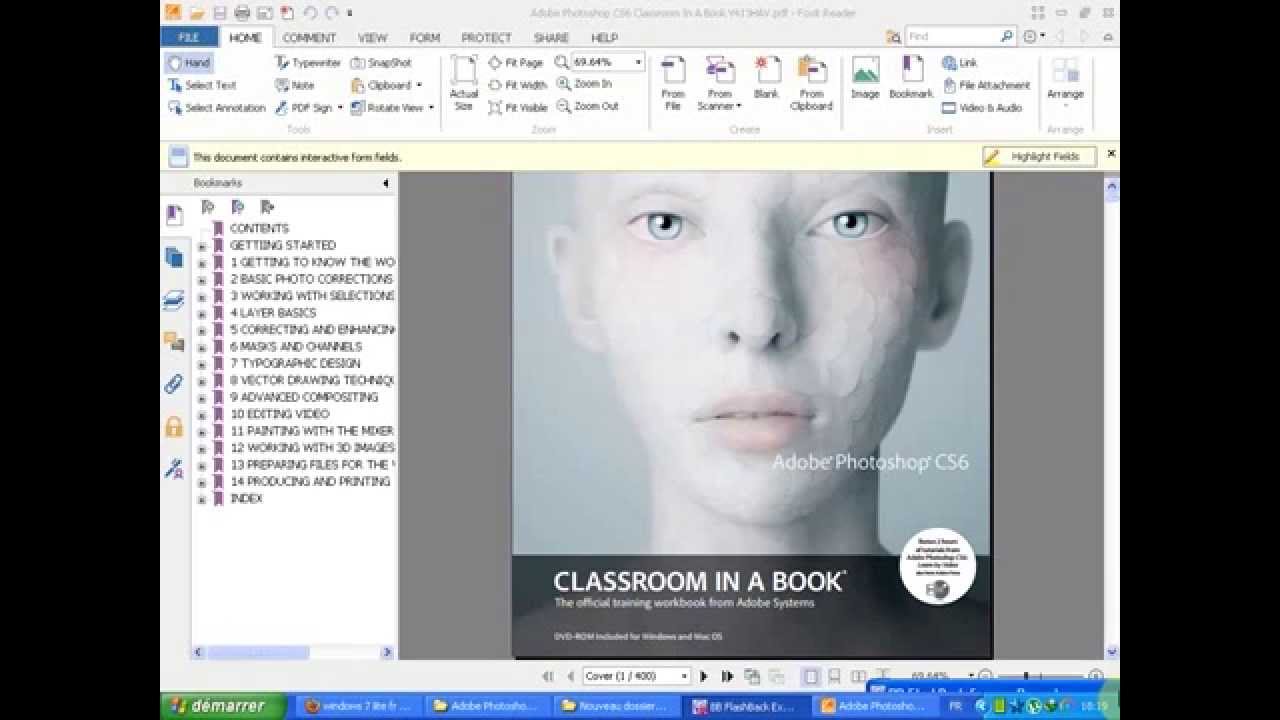Open CONTENTS bookmark

pyautogui.click(x=259, y=228)
